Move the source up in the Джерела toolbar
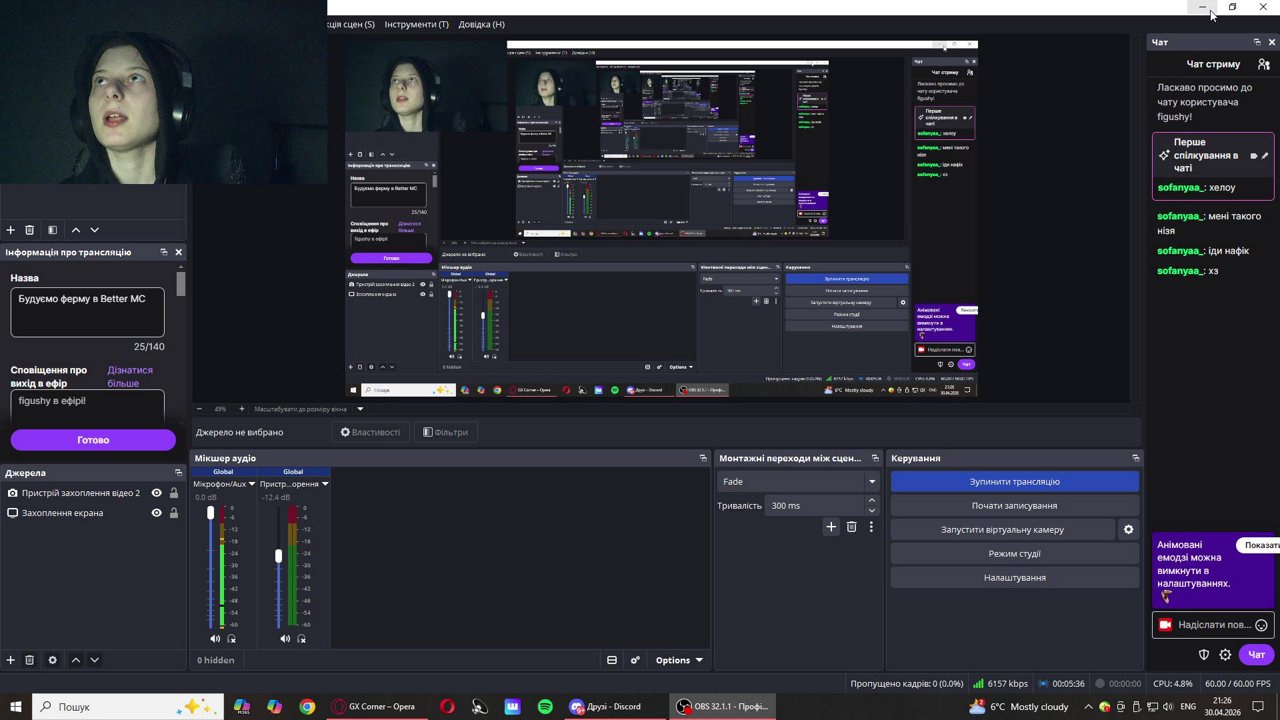 (x=75, y=660)
